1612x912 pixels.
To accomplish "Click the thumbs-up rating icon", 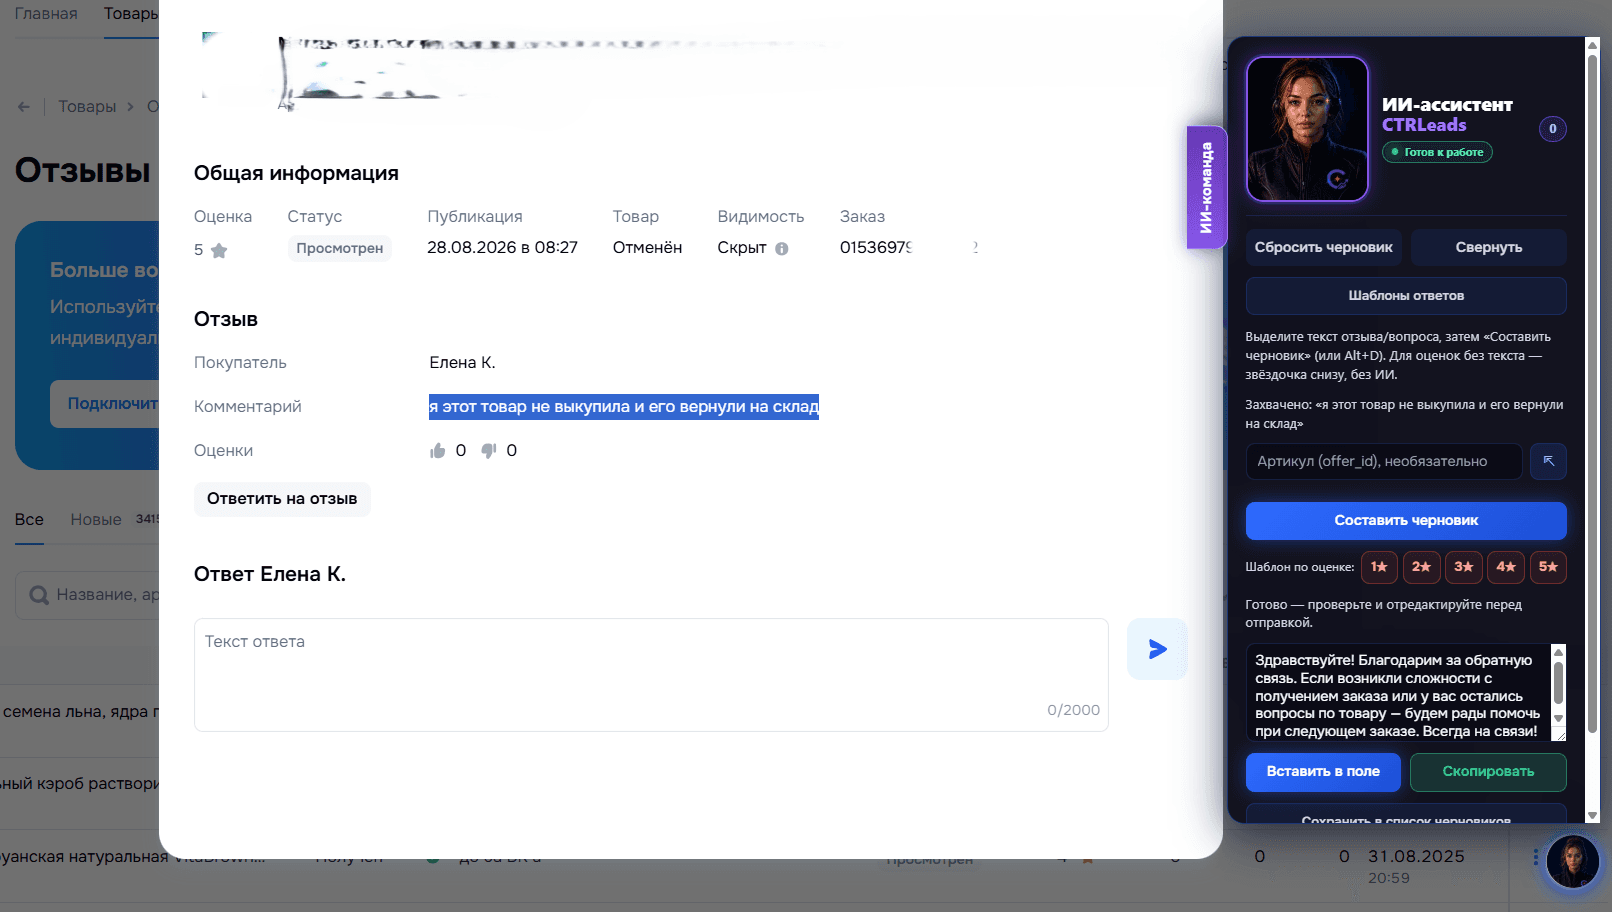I will tap(437, 451).
